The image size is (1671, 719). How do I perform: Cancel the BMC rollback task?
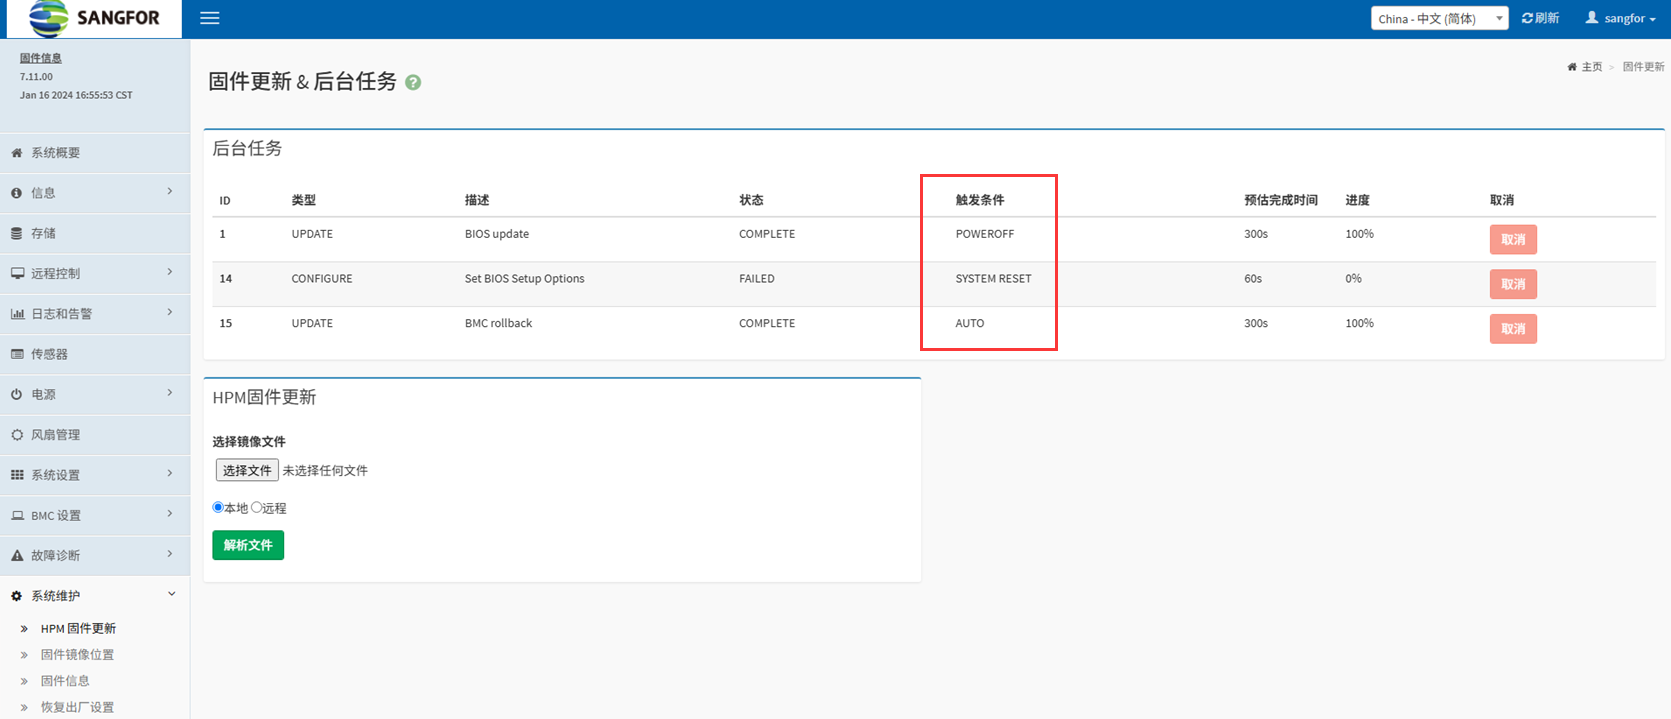[x=1512, y=329]
